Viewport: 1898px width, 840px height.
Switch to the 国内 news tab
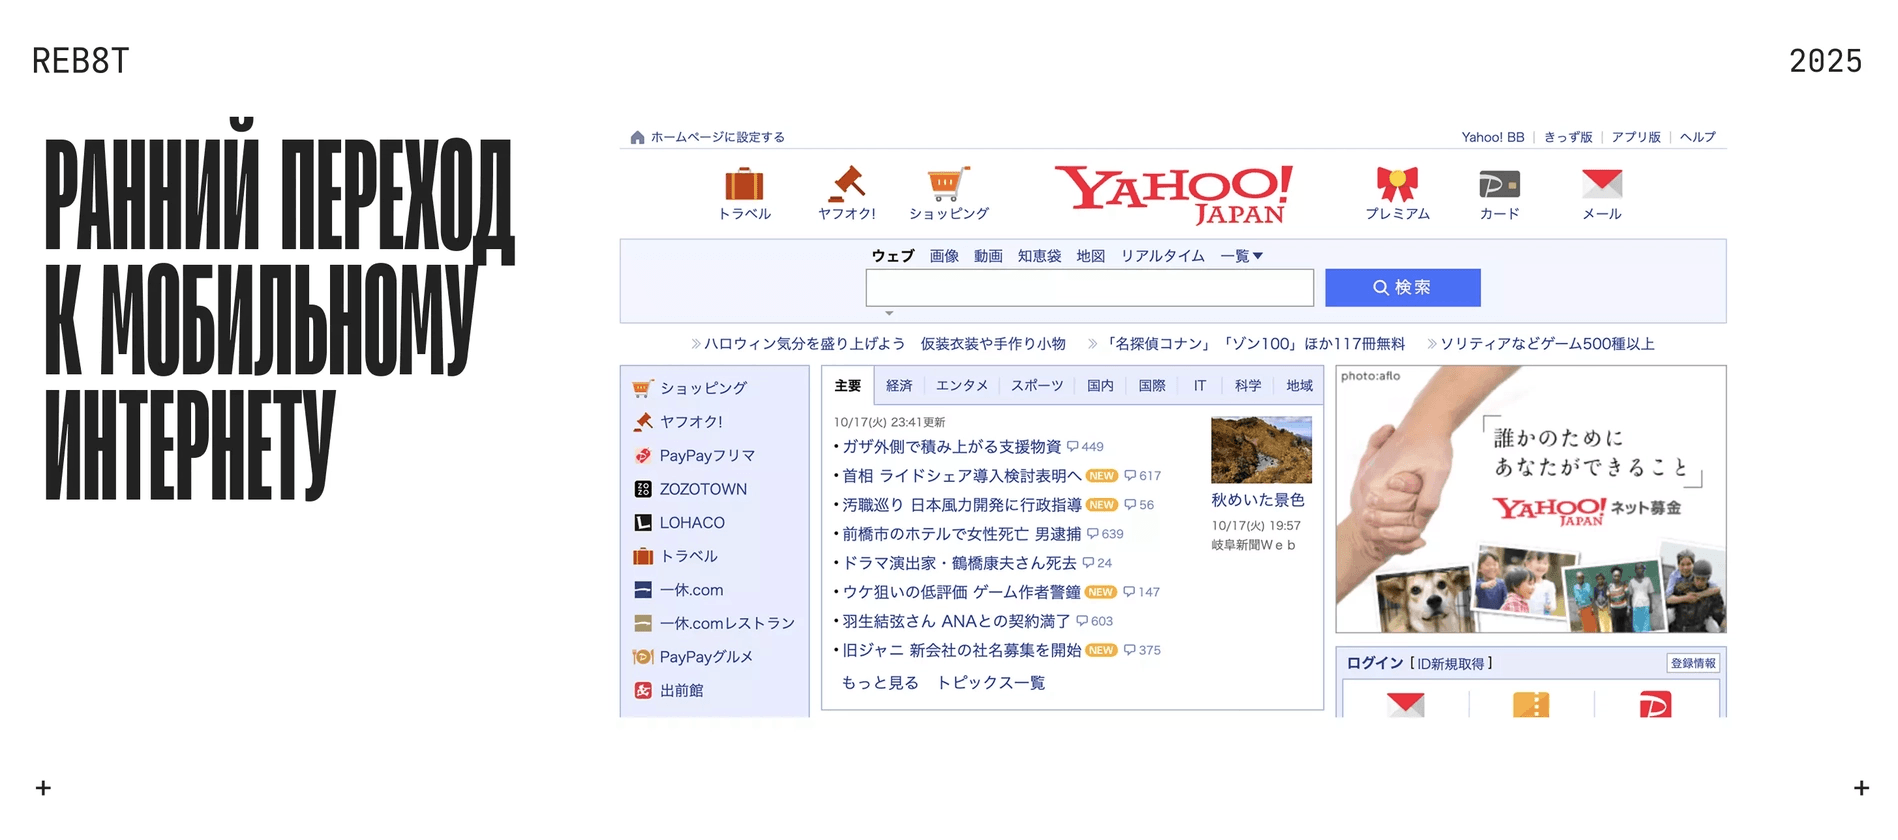tap(1100, 386)
